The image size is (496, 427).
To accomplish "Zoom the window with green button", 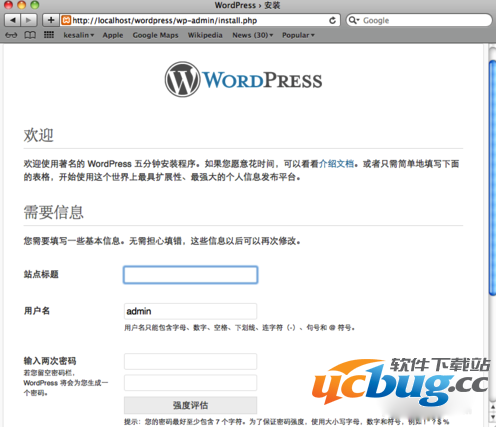I will 35,5.
